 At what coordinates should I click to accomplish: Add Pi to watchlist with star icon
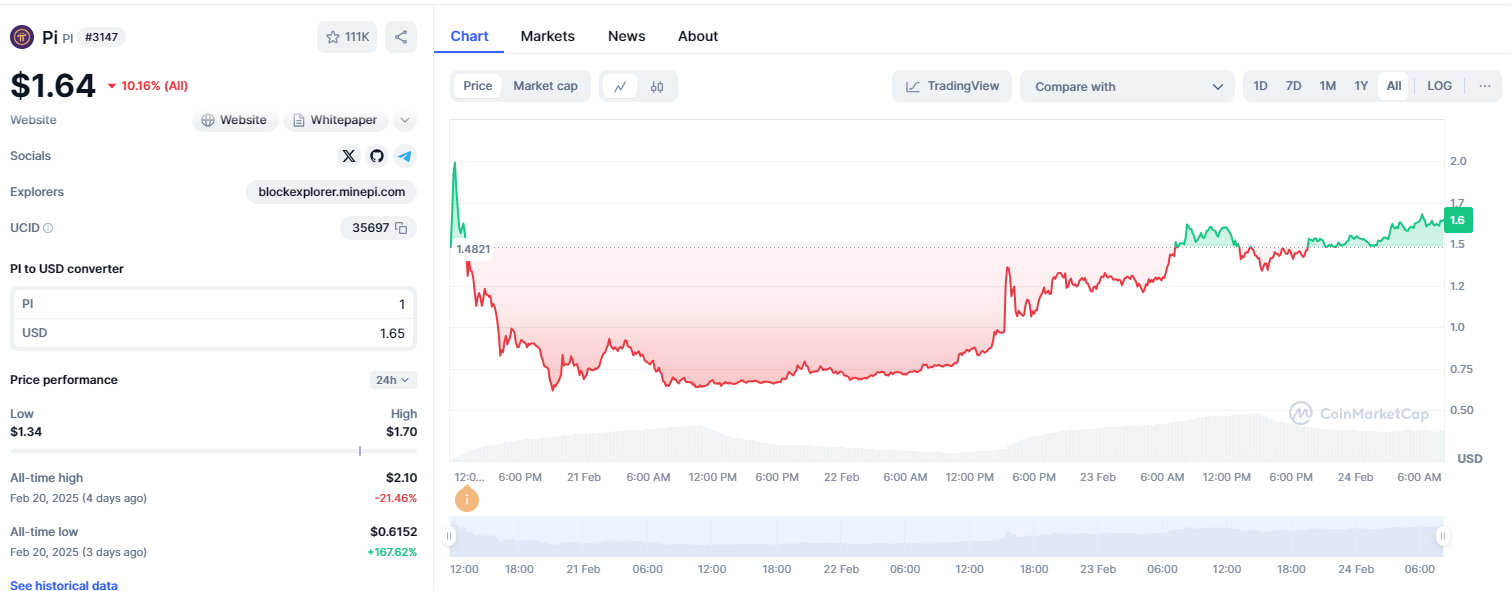point(346,37)
